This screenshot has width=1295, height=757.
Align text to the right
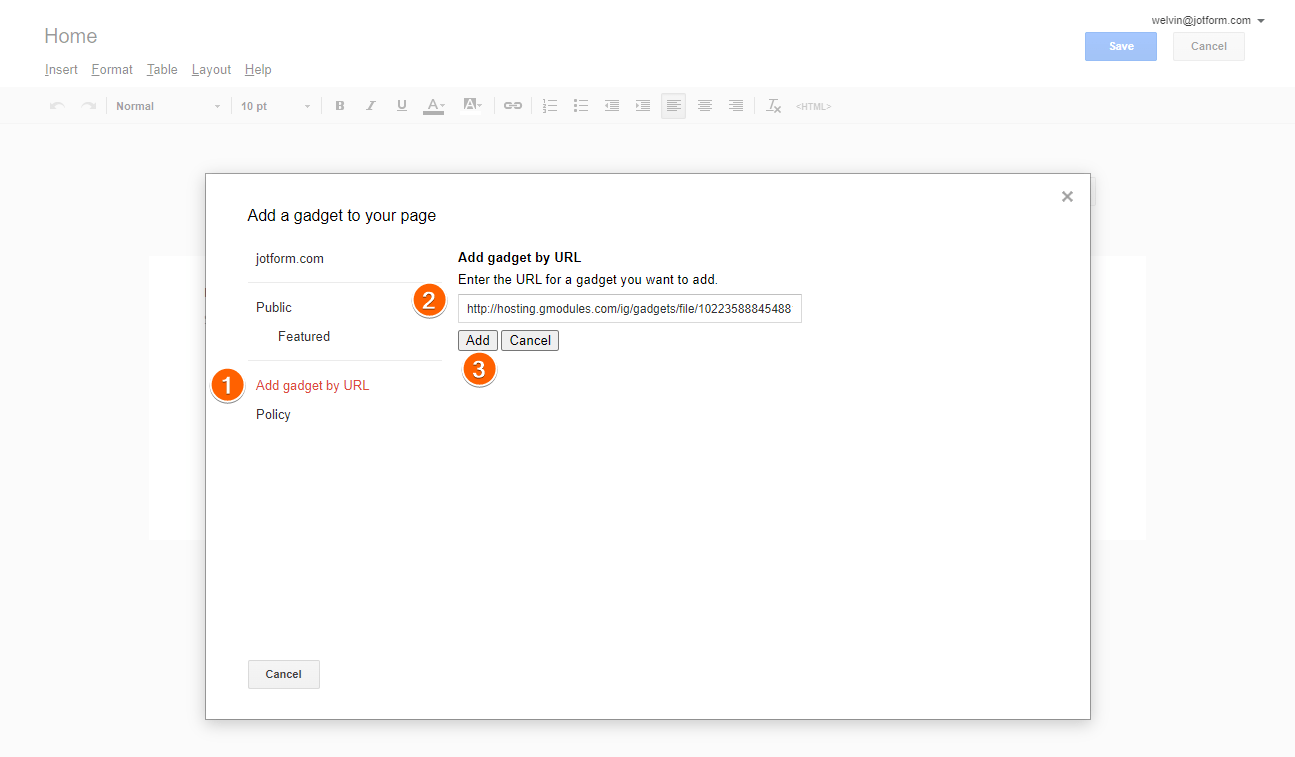pyautogui.click(x=736, y=106)
